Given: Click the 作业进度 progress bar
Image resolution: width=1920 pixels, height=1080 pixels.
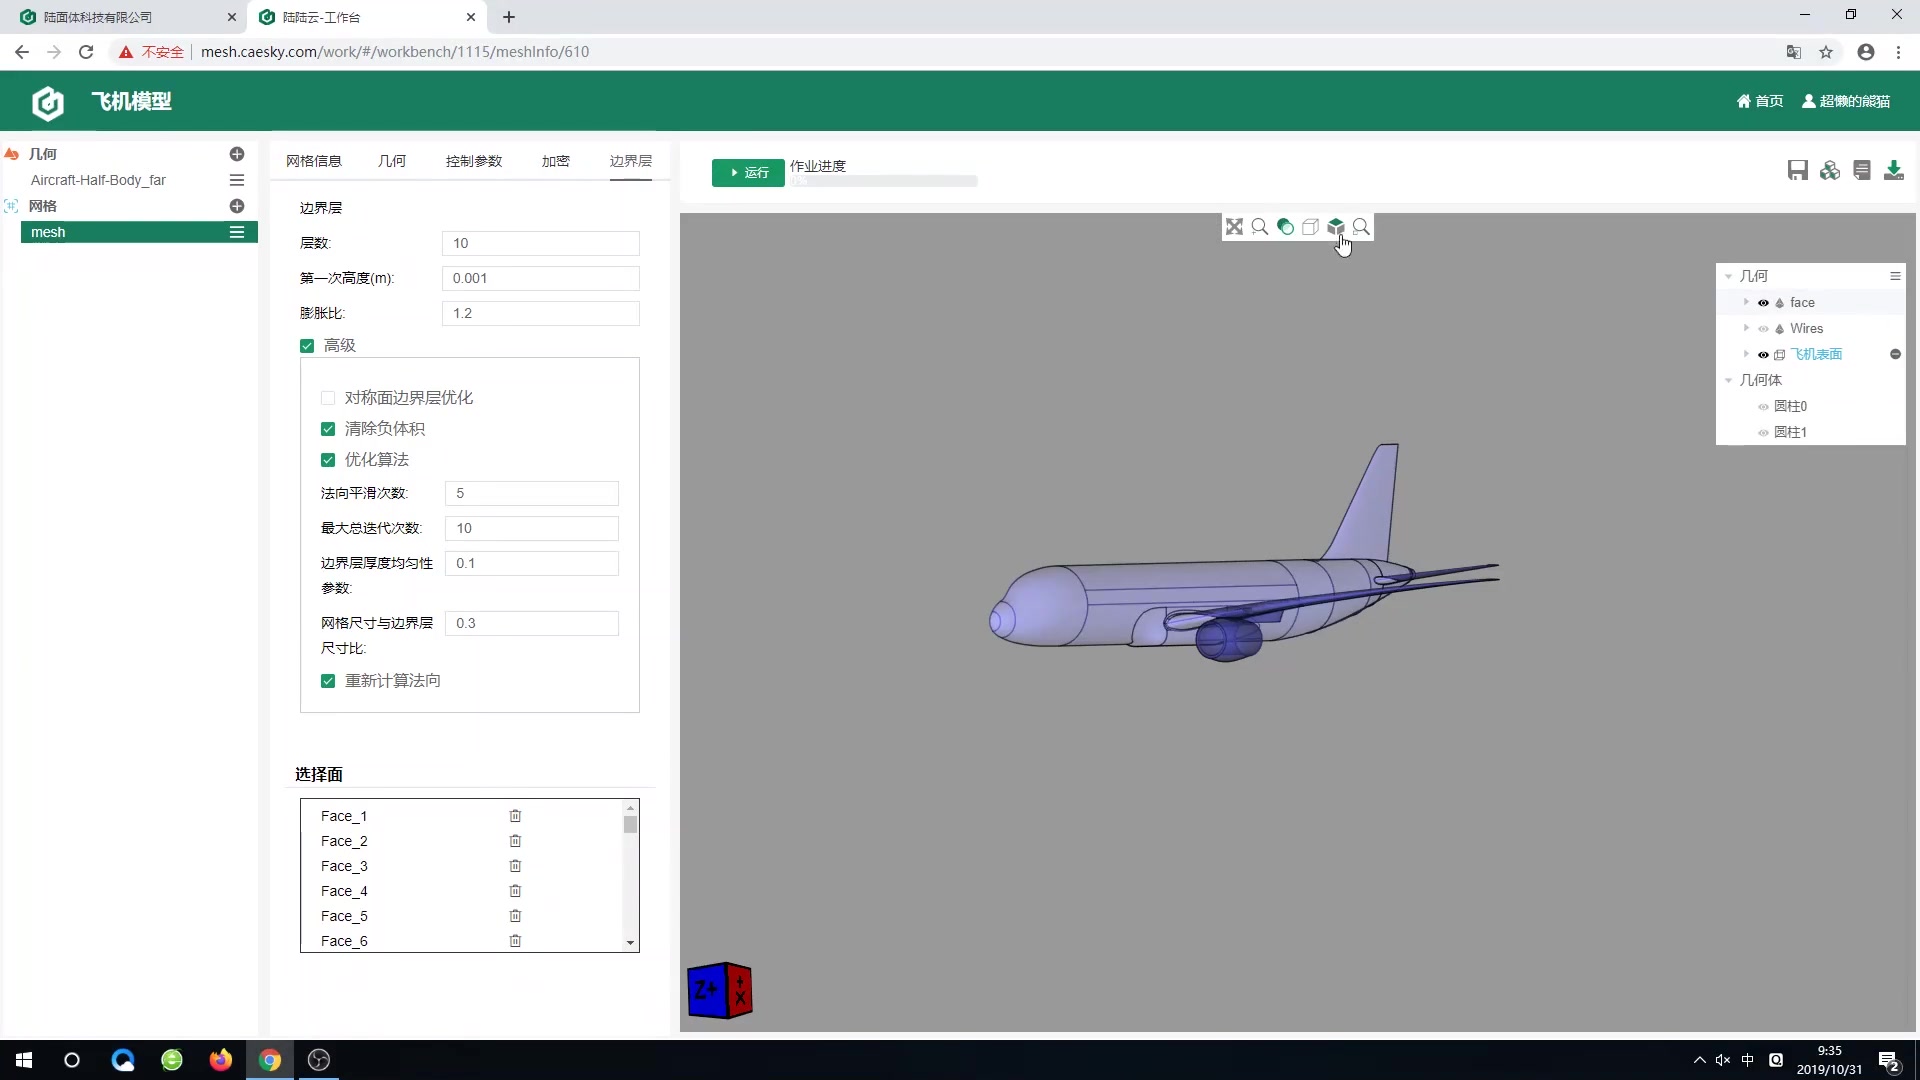Looking at the screenshot, I should (x=884, y=182).
